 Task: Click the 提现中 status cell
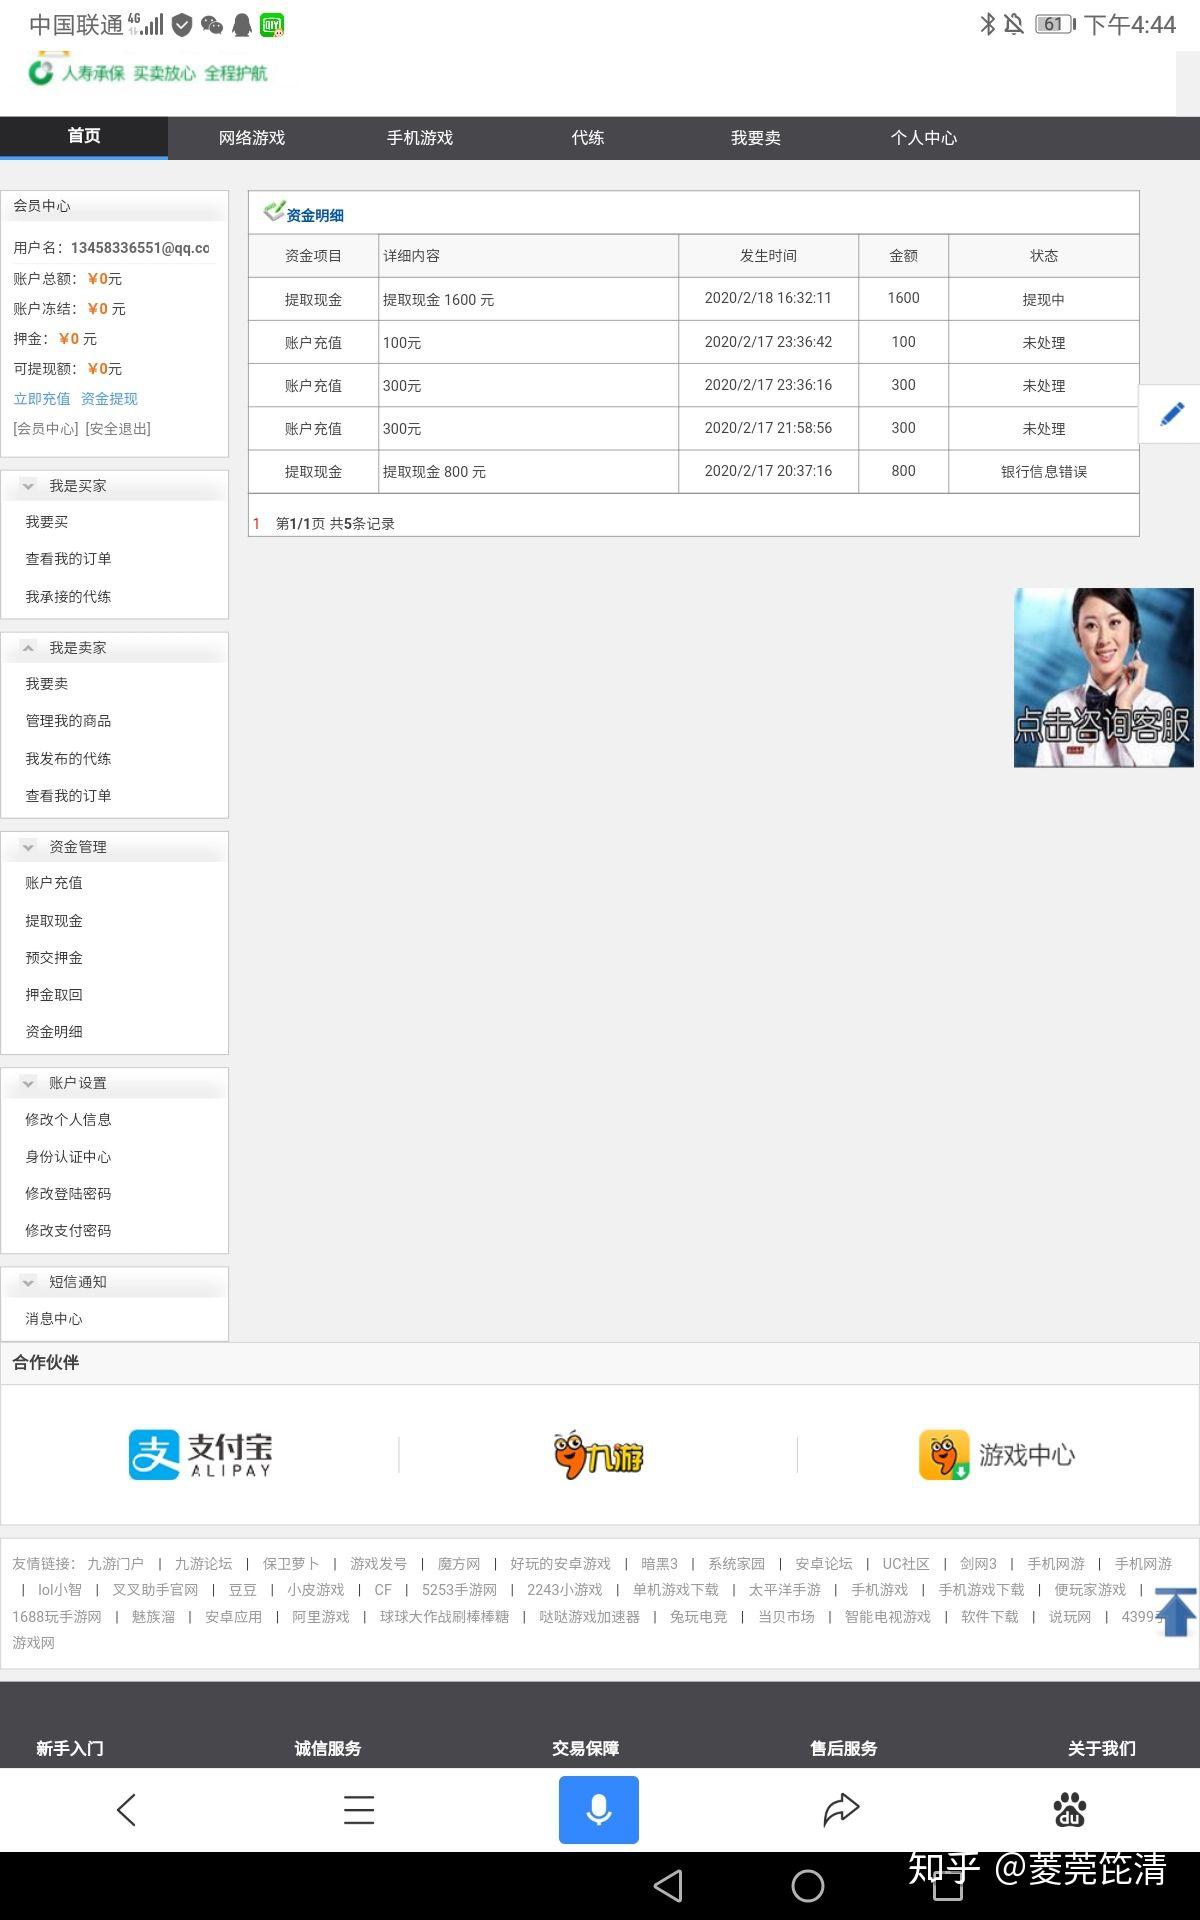tap(1044, 300)
